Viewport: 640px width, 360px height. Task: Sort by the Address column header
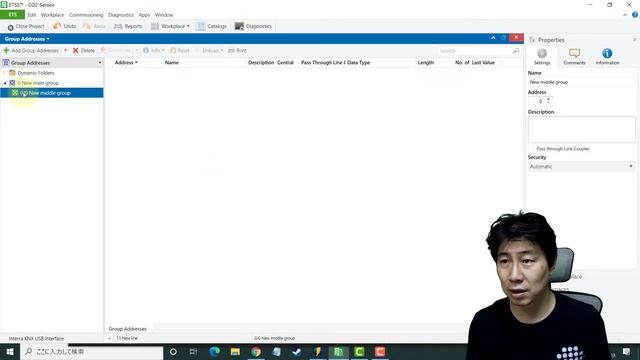pyautogui.click(x=126, y=62)
